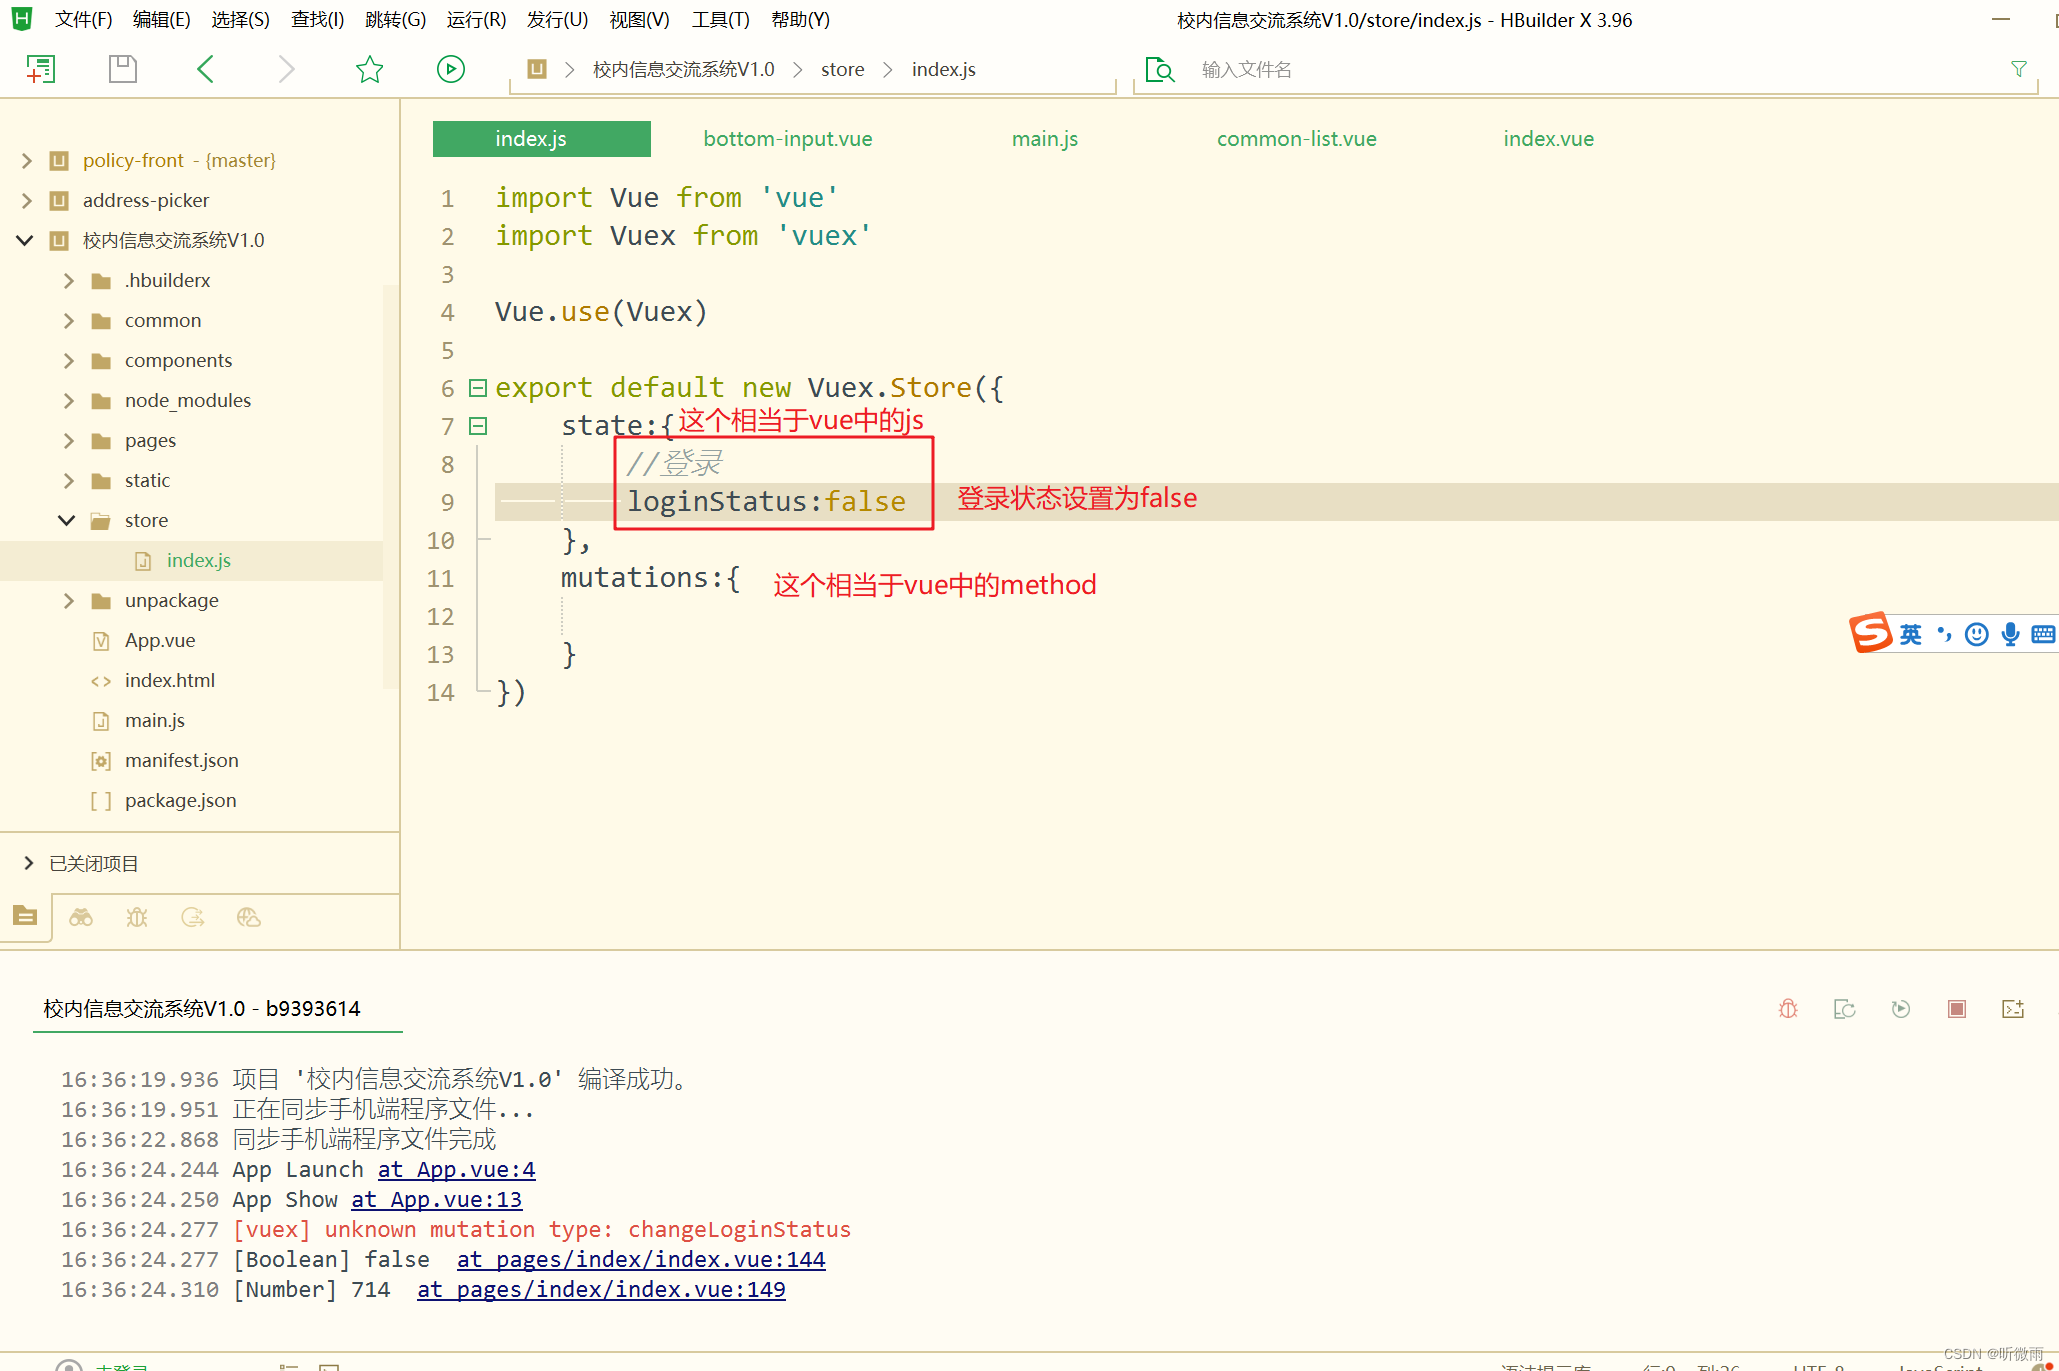Collapse the store folder
This screenshot has width=2059, height=1371.
[x=67, y=520]
